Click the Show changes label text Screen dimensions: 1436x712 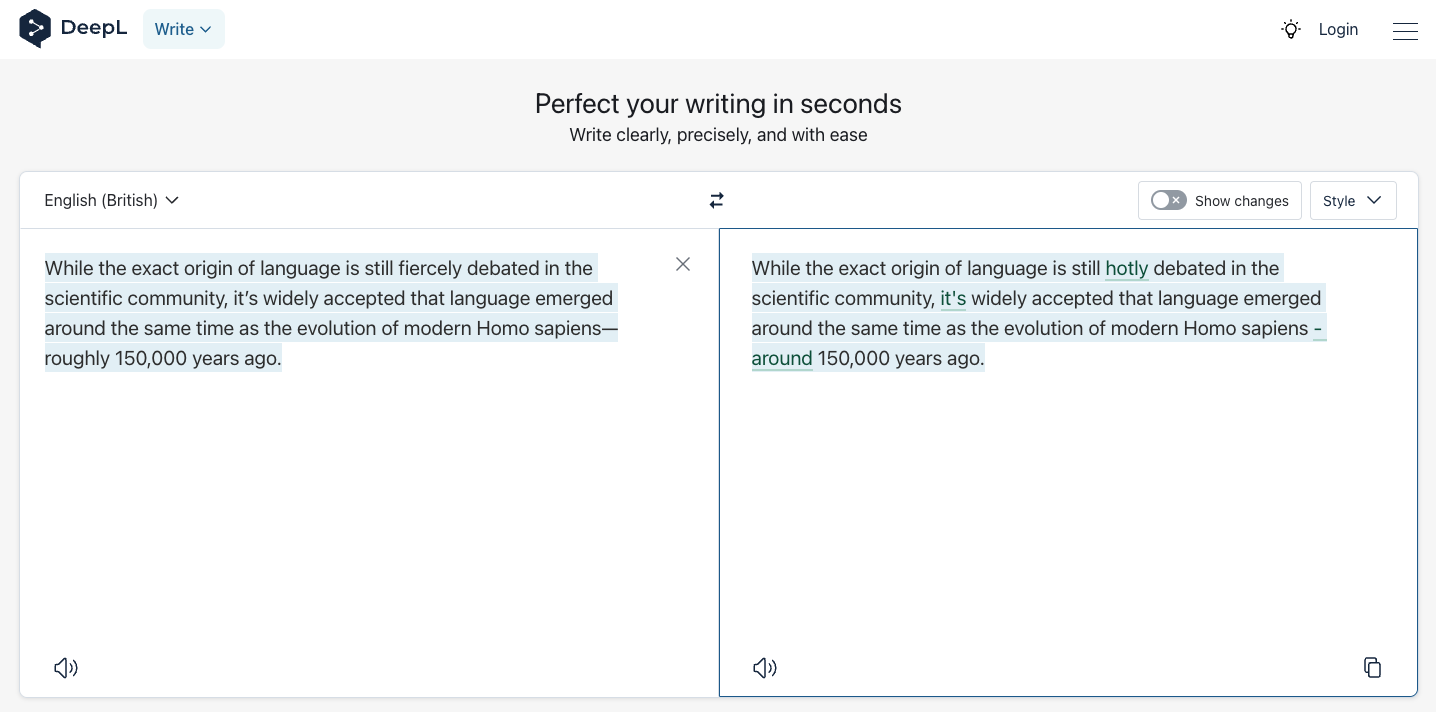(x=1241, y=201)
